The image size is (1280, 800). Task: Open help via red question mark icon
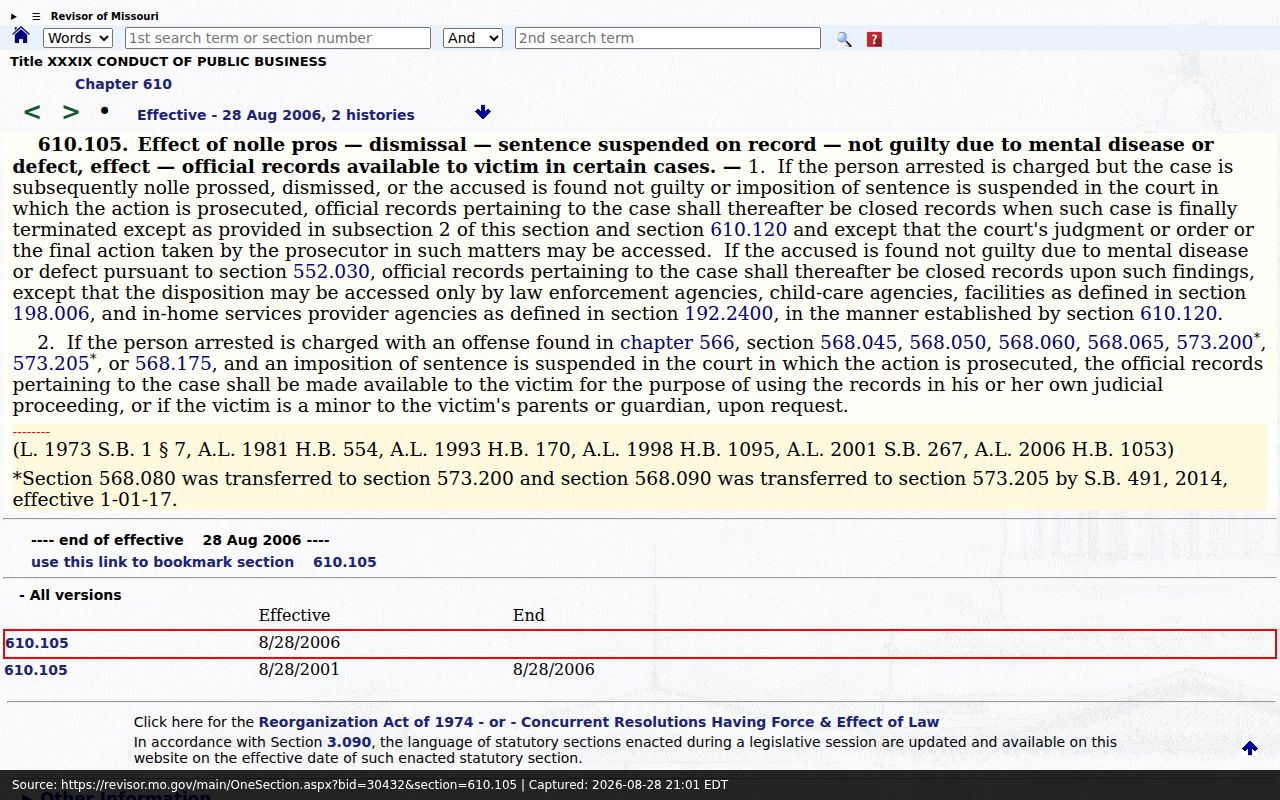point(874,39)
